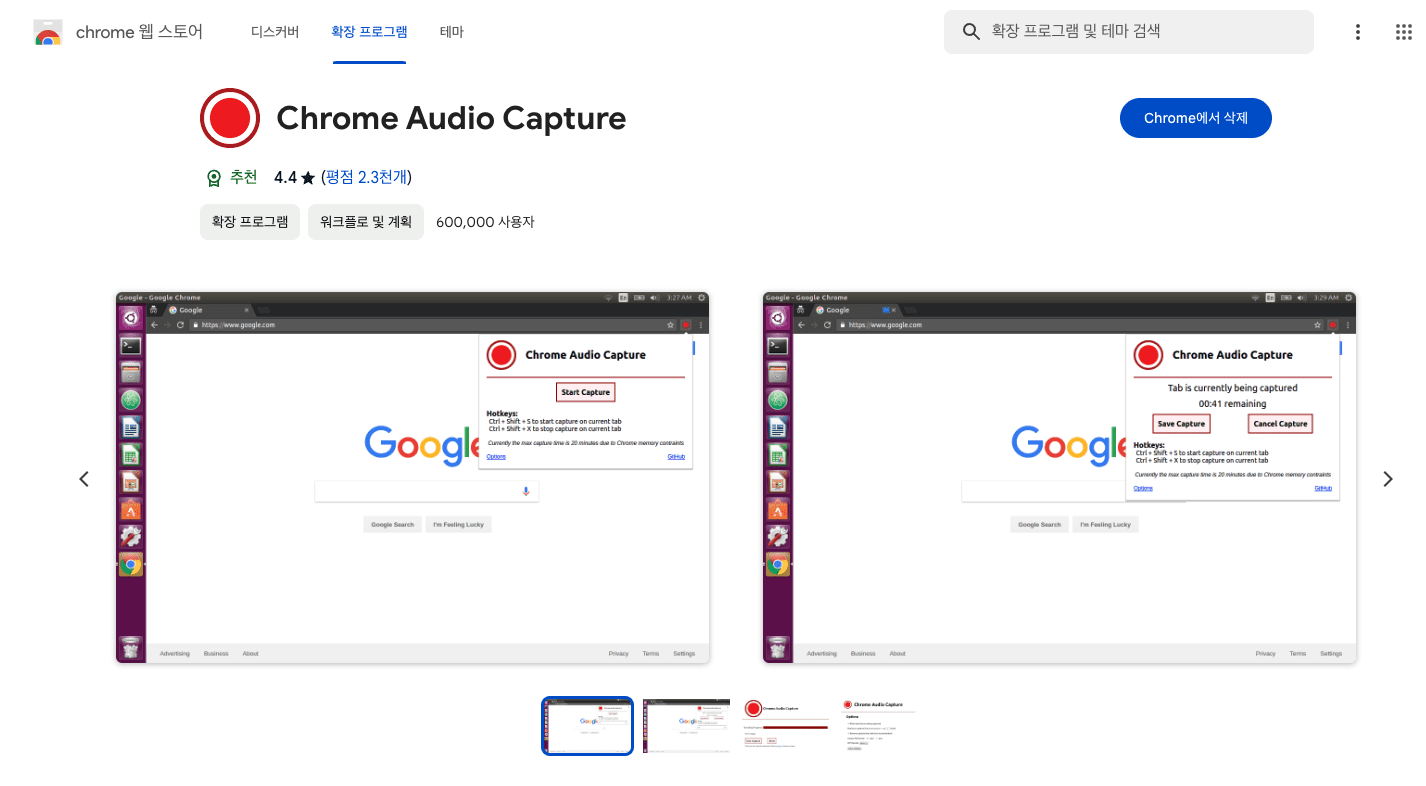Click the 워크플로 및 계획 category chip
1426x786 pixels.
tap(366, 222)
